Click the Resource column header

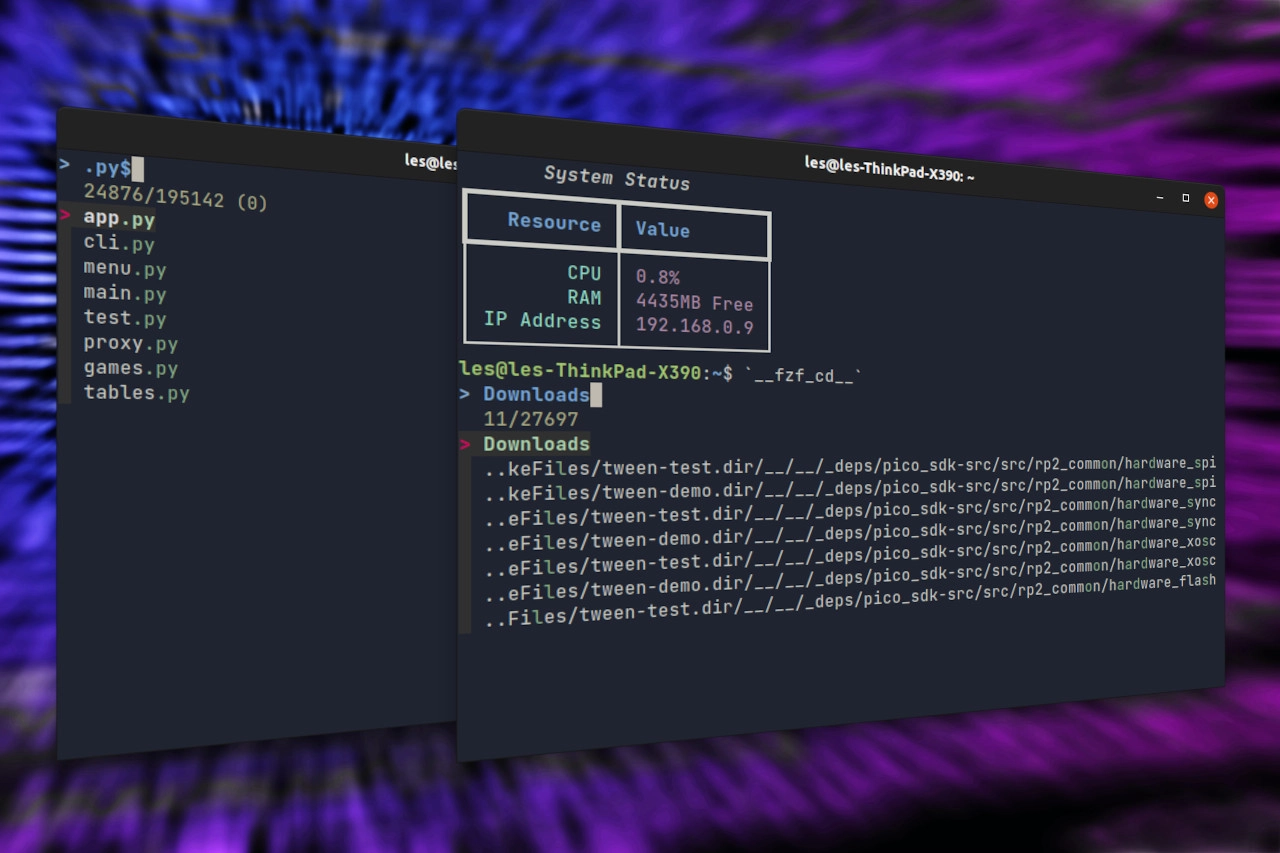tap(554, 222)
